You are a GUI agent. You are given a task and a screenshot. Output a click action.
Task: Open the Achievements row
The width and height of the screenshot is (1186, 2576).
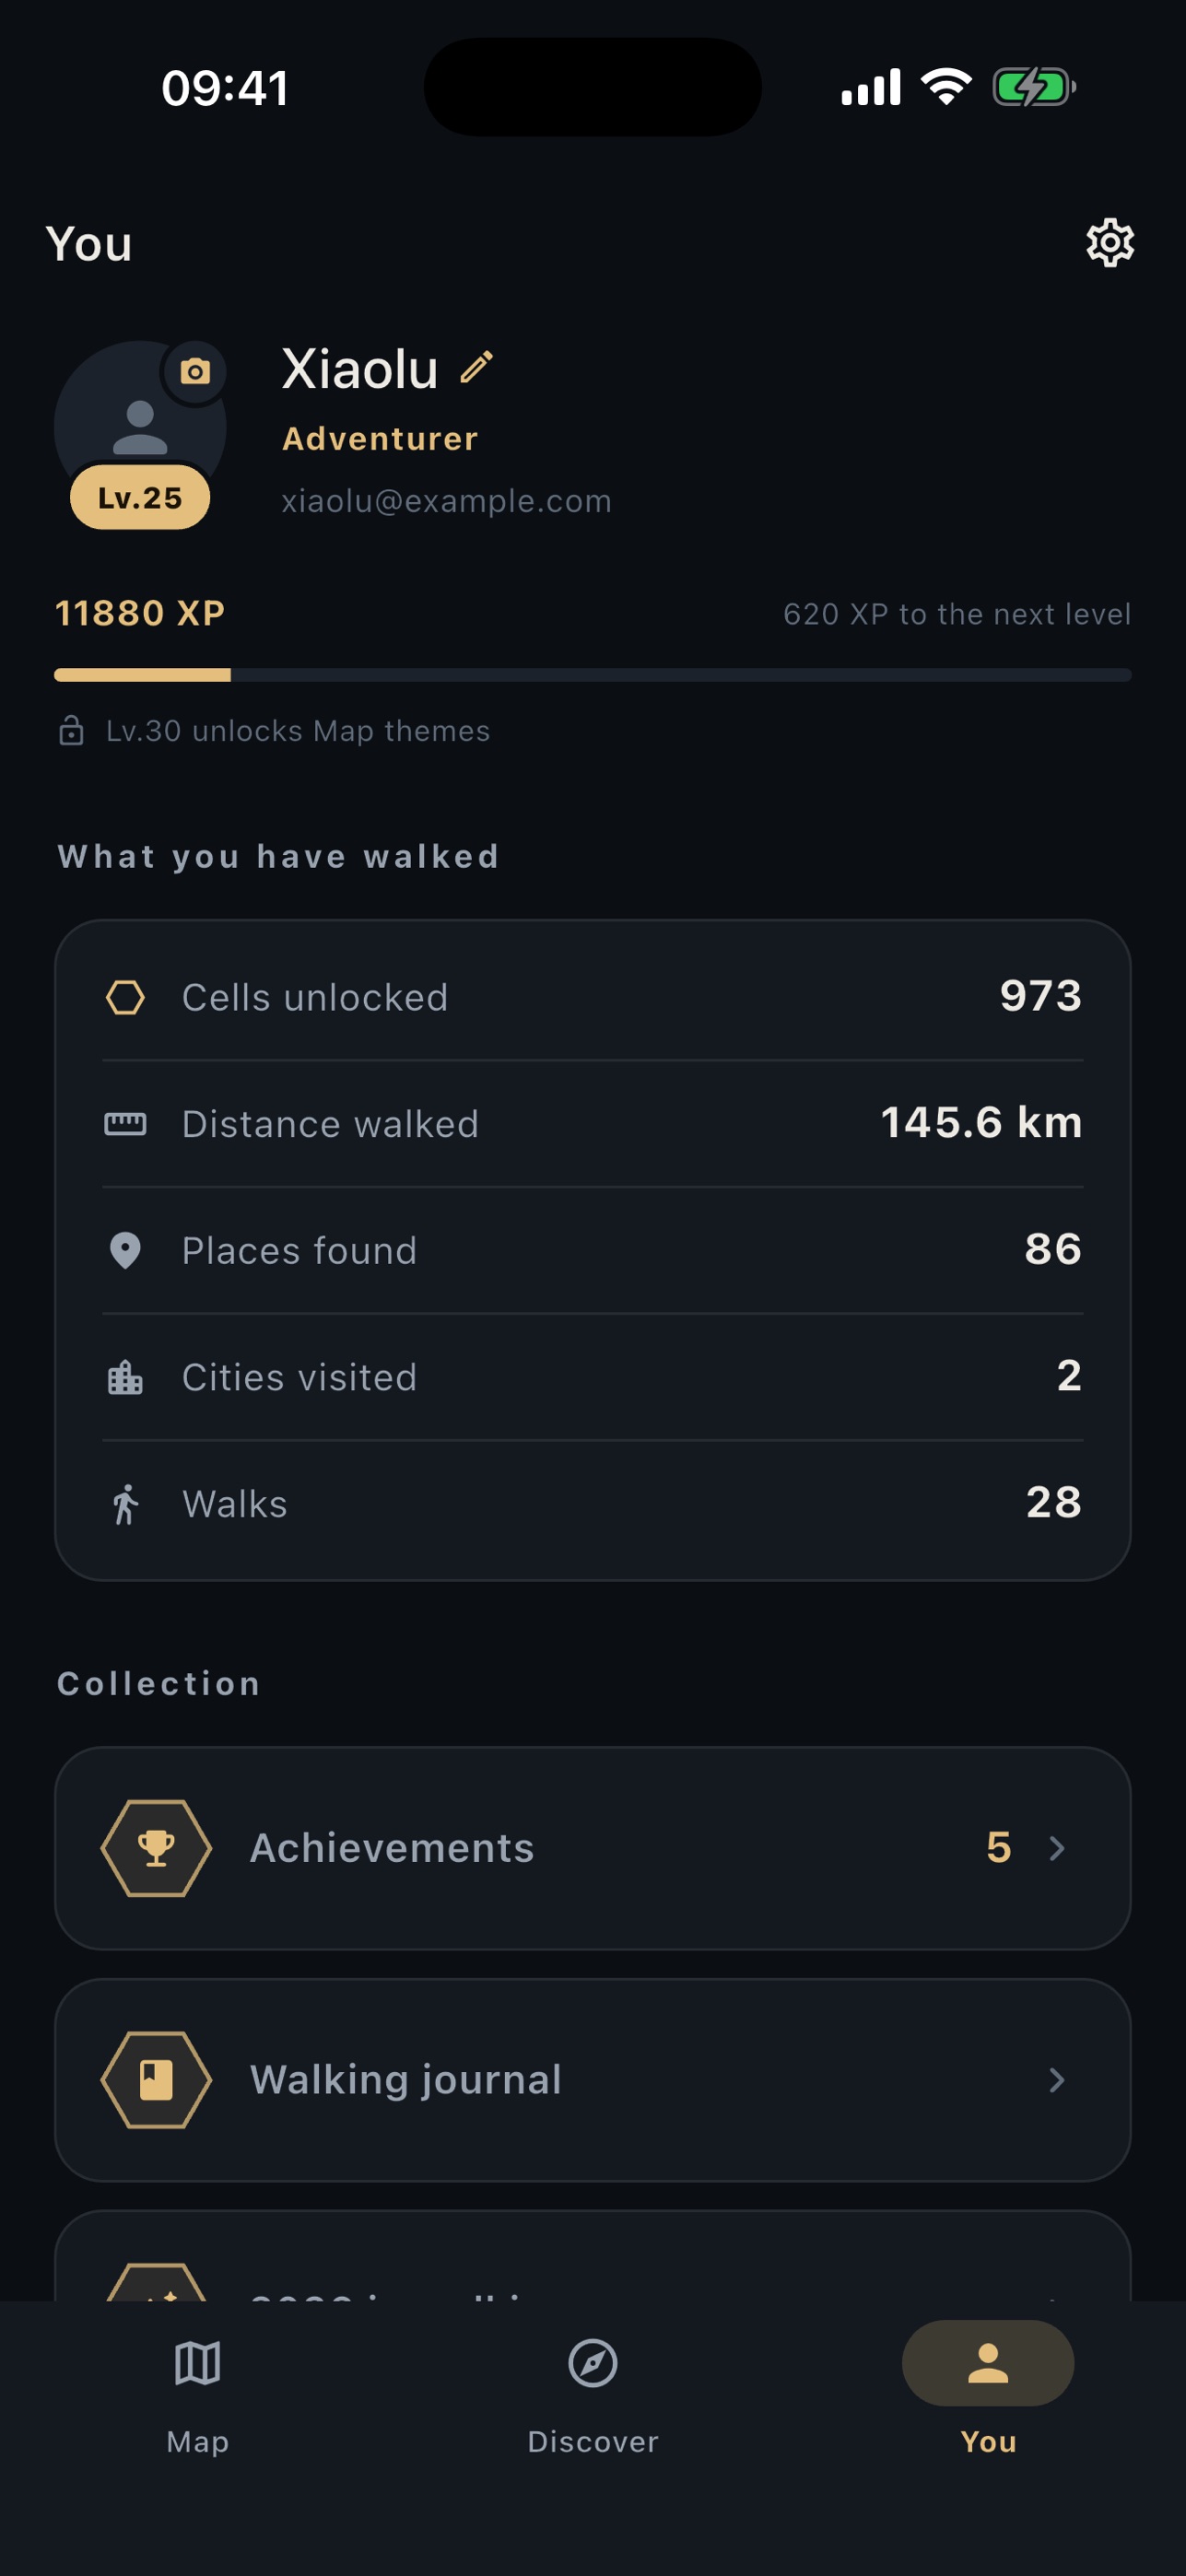point(593,1848)
